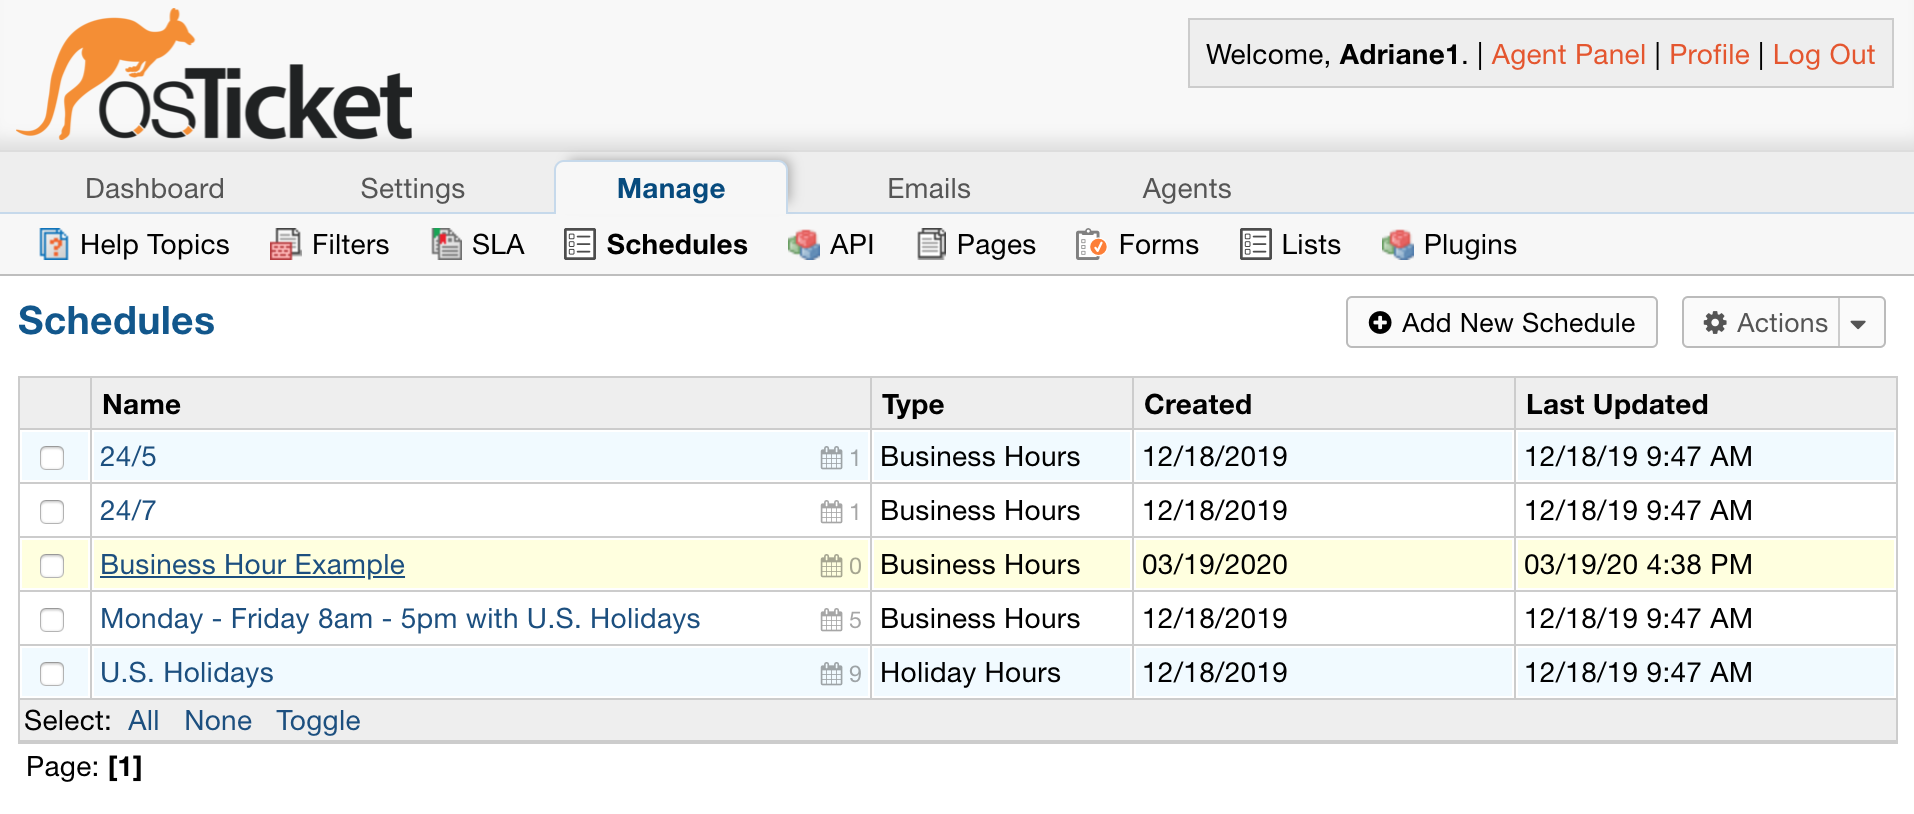1914x814 pixels.
Task: Switch to the Settings tab
Action: (x=413, y=188)
